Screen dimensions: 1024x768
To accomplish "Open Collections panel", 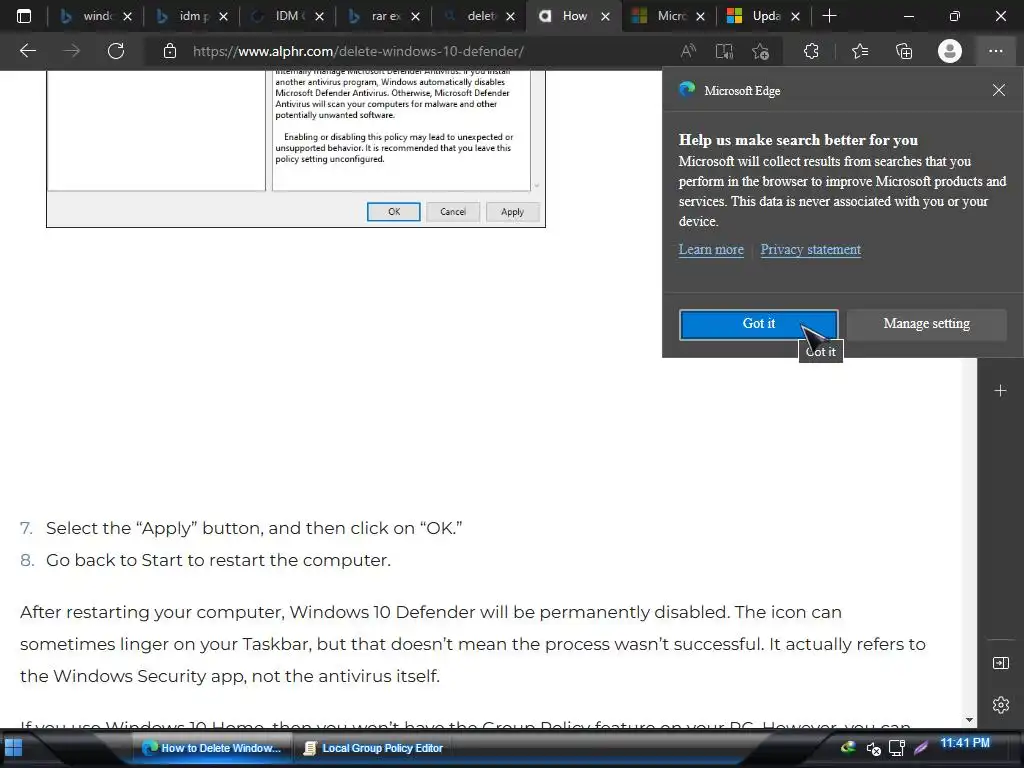I will (x=904, y=51).
